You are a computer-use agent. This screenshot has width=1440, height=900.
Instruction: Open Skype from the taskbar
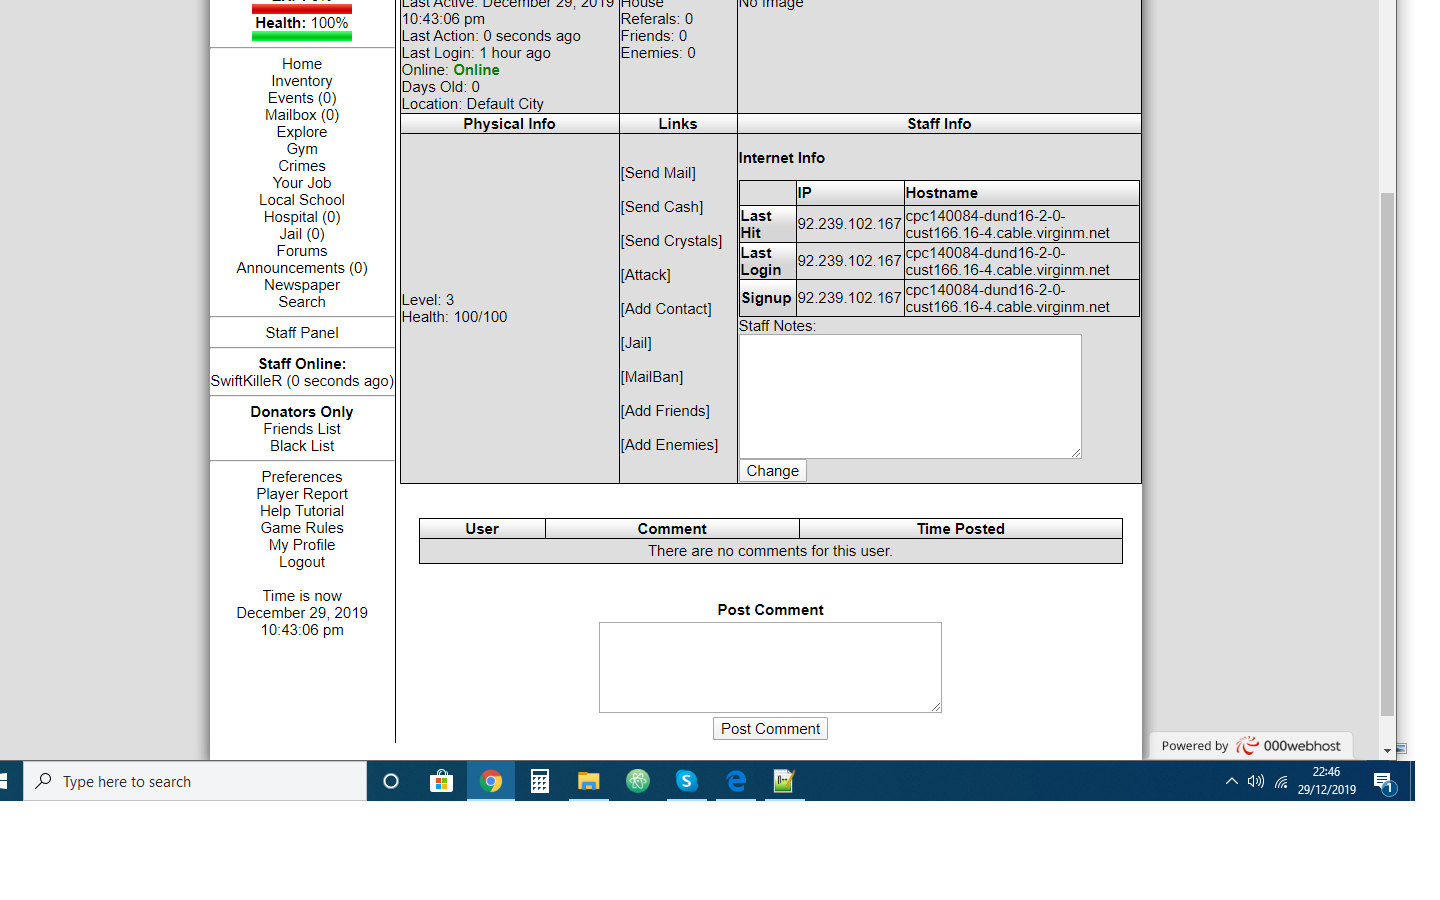686,781
